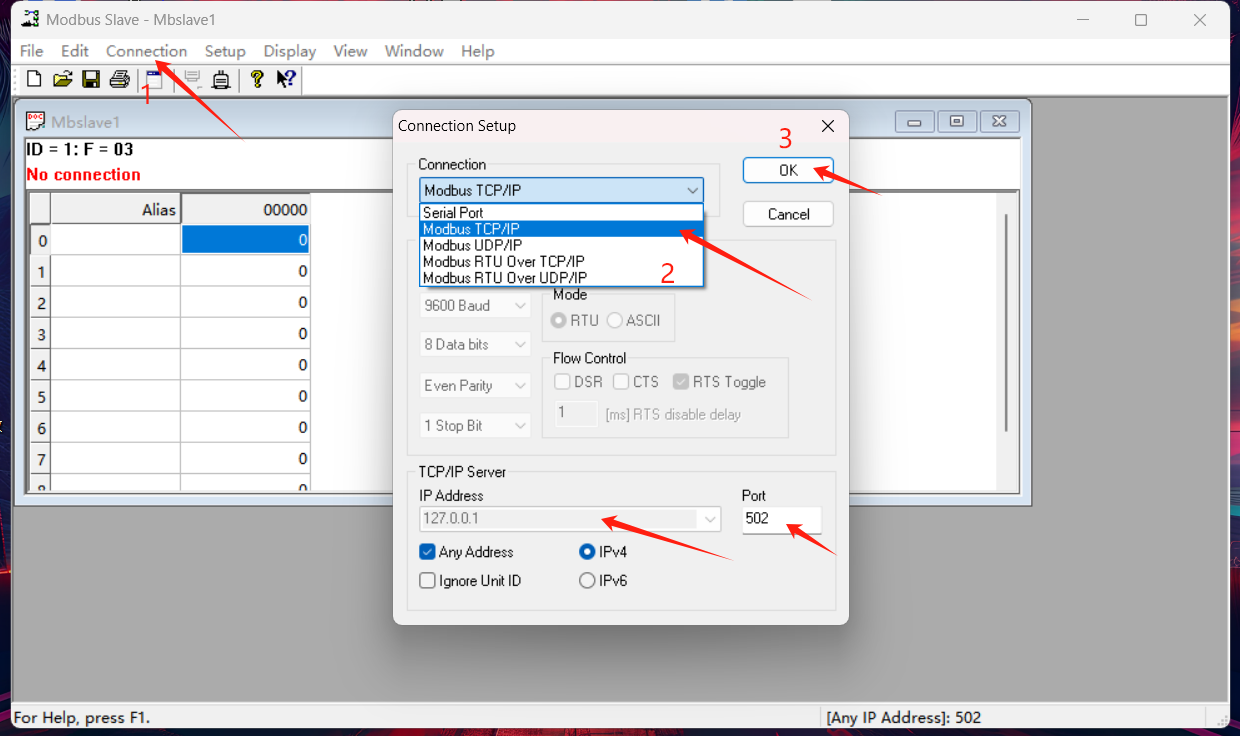Image resolution: width=1240 pixels, height=736 pixels.
Task: Minimize the Mbslave1 child window
Action: (x=914, y=121)
